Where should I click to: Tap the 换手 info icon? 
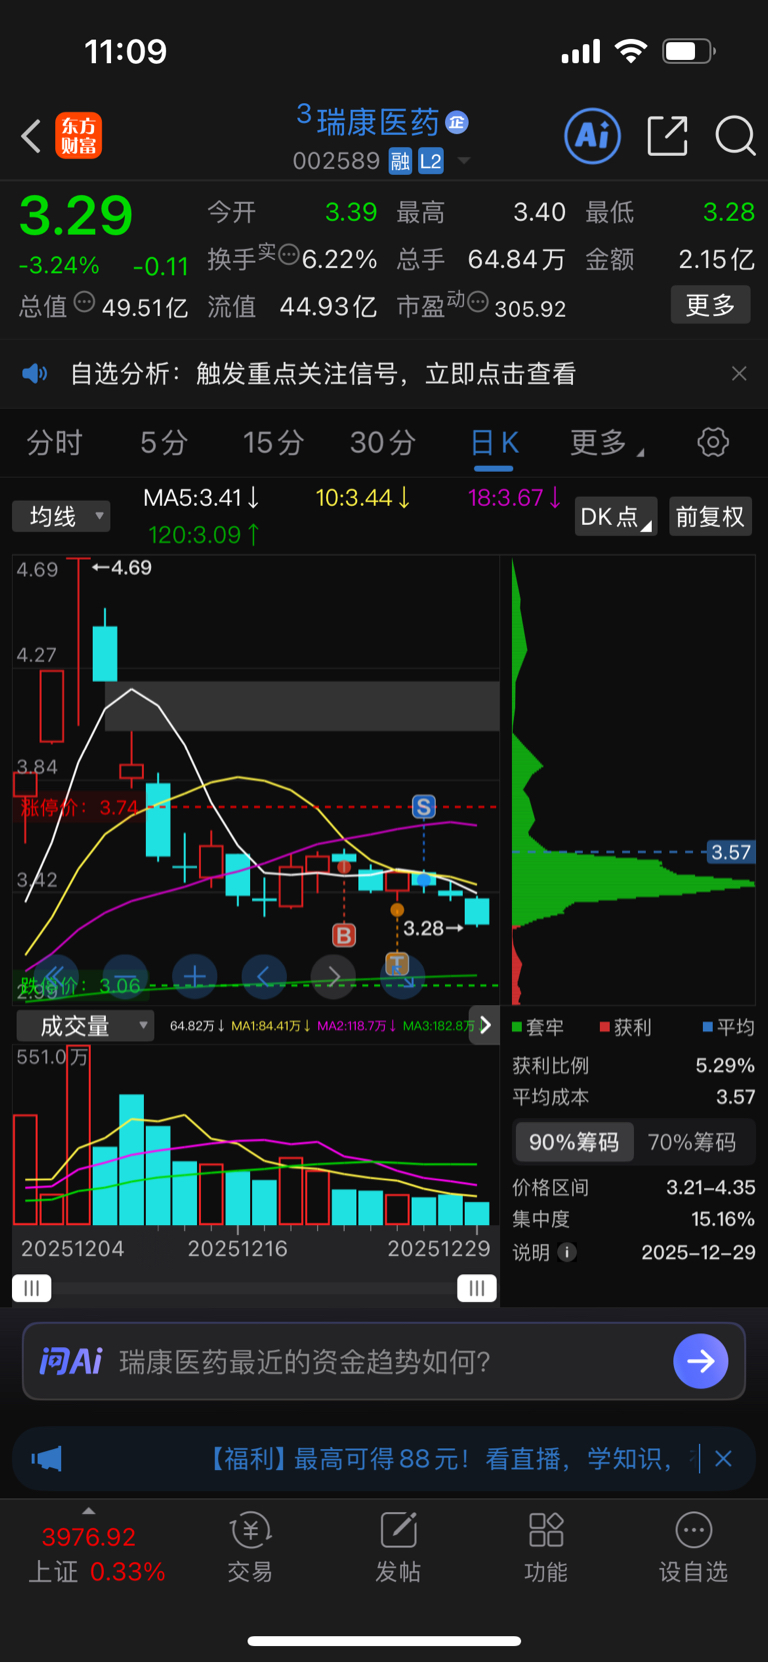[x=288, y=254]
